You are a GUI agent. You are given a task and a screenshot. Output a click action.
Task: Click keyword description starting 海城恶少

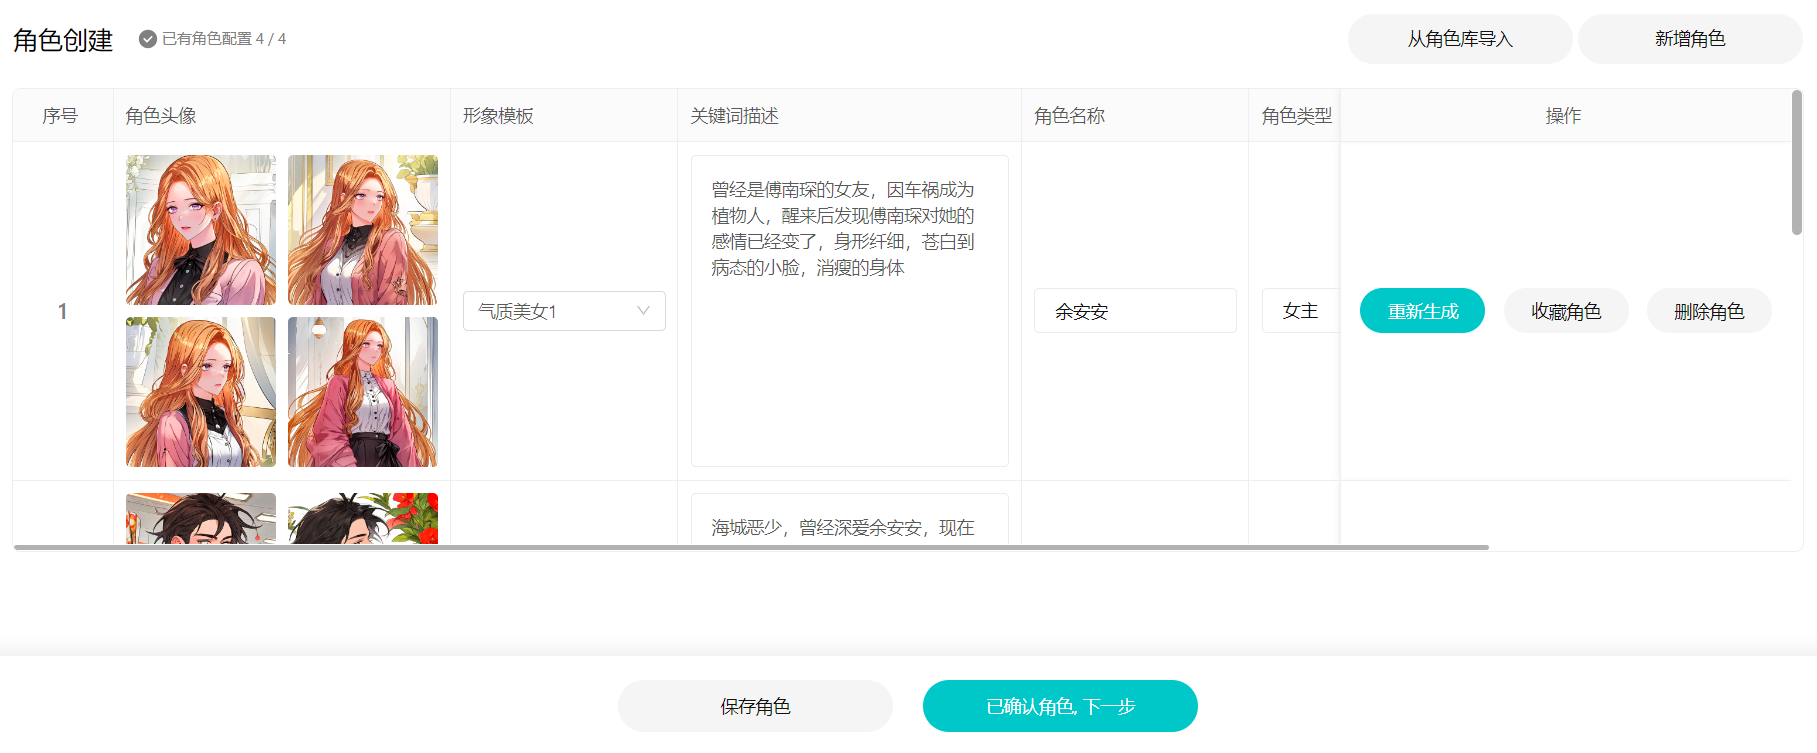850,520
